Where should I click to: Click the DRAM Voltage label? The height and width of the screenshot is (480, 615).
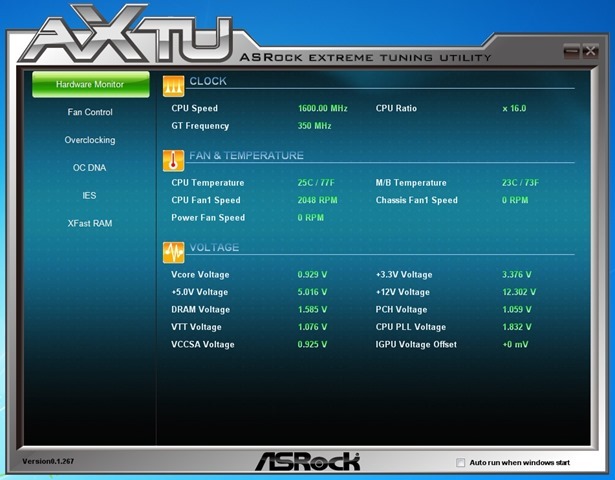tap(200, 309)
